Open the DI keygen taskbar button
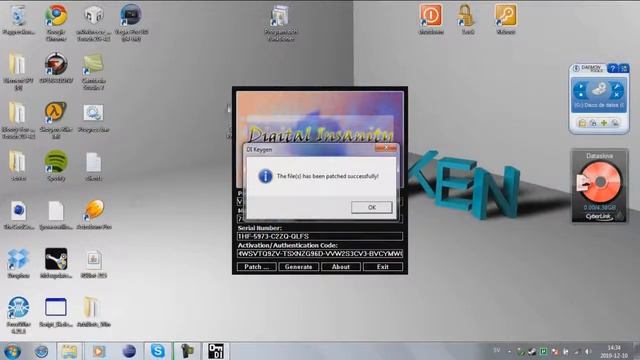This screenshot has width=640, height=360. [216, 351]
